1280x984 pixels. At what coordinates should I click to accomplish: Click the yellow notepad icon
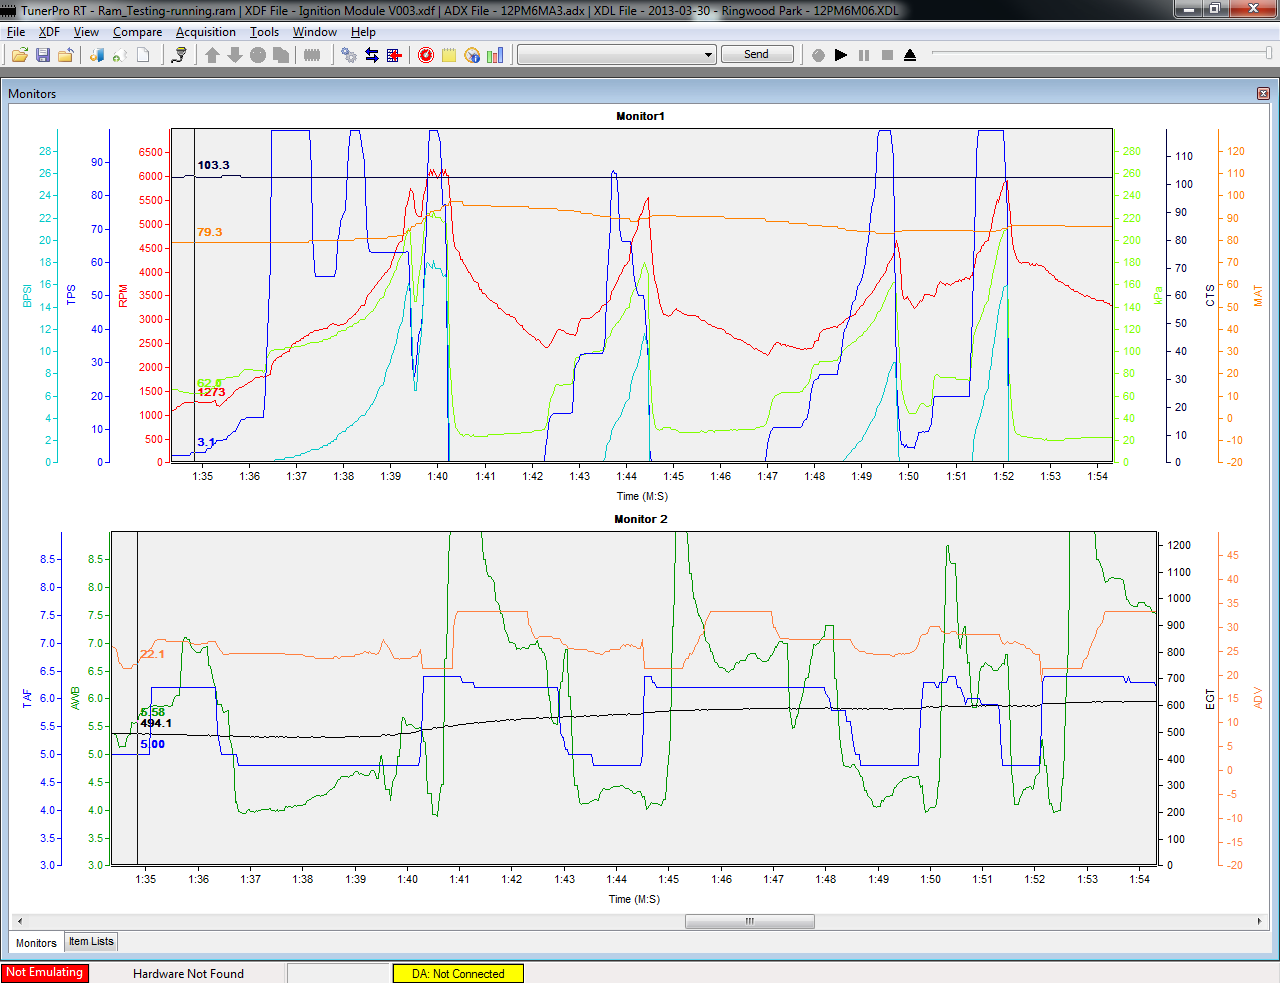pyautogui.click(x=449, y=55)
